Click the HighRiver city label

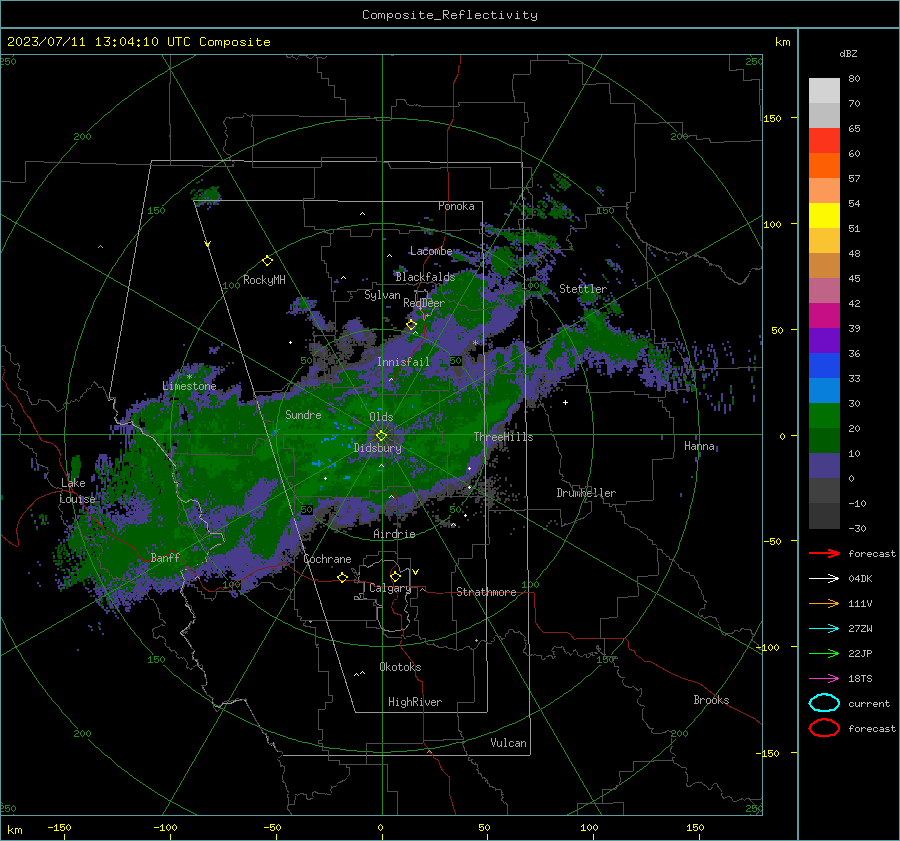point(414,702)
